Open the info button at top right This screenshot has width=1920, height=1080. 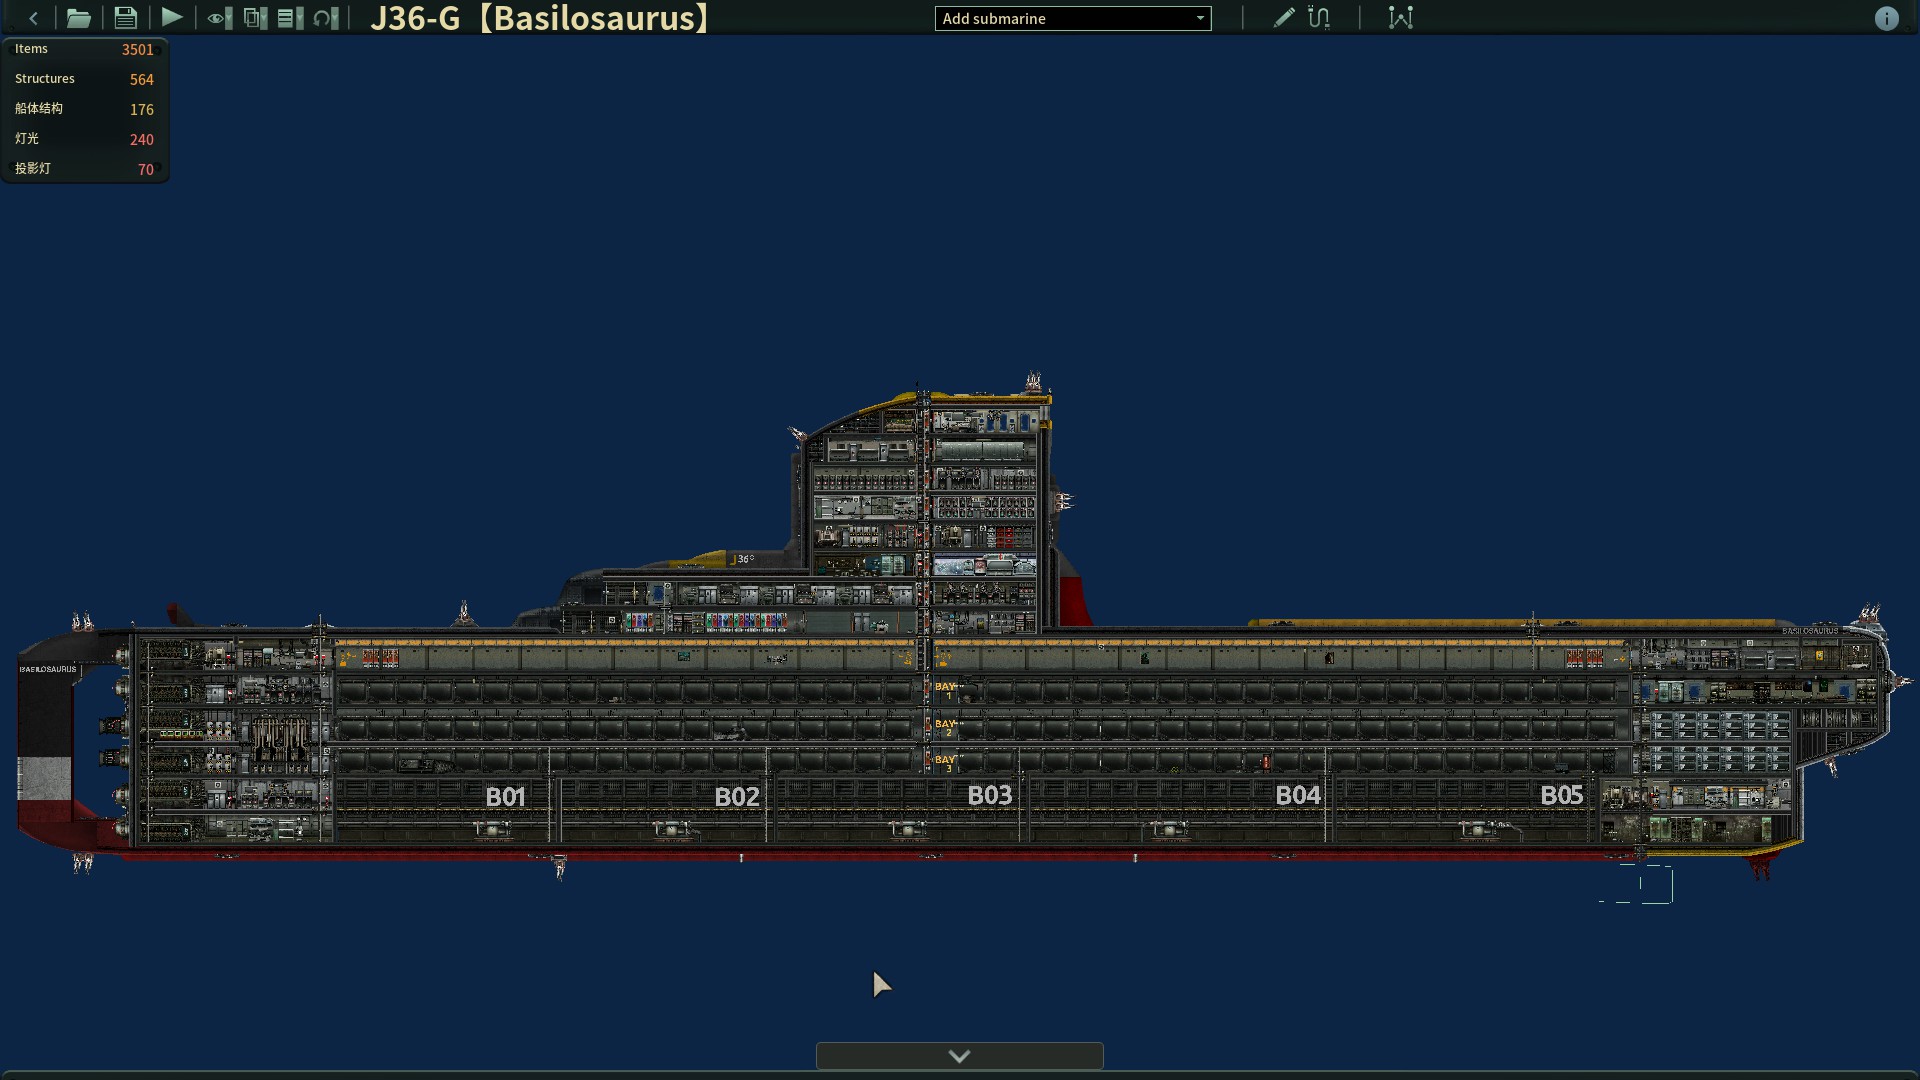click(x=1886, y=18)
